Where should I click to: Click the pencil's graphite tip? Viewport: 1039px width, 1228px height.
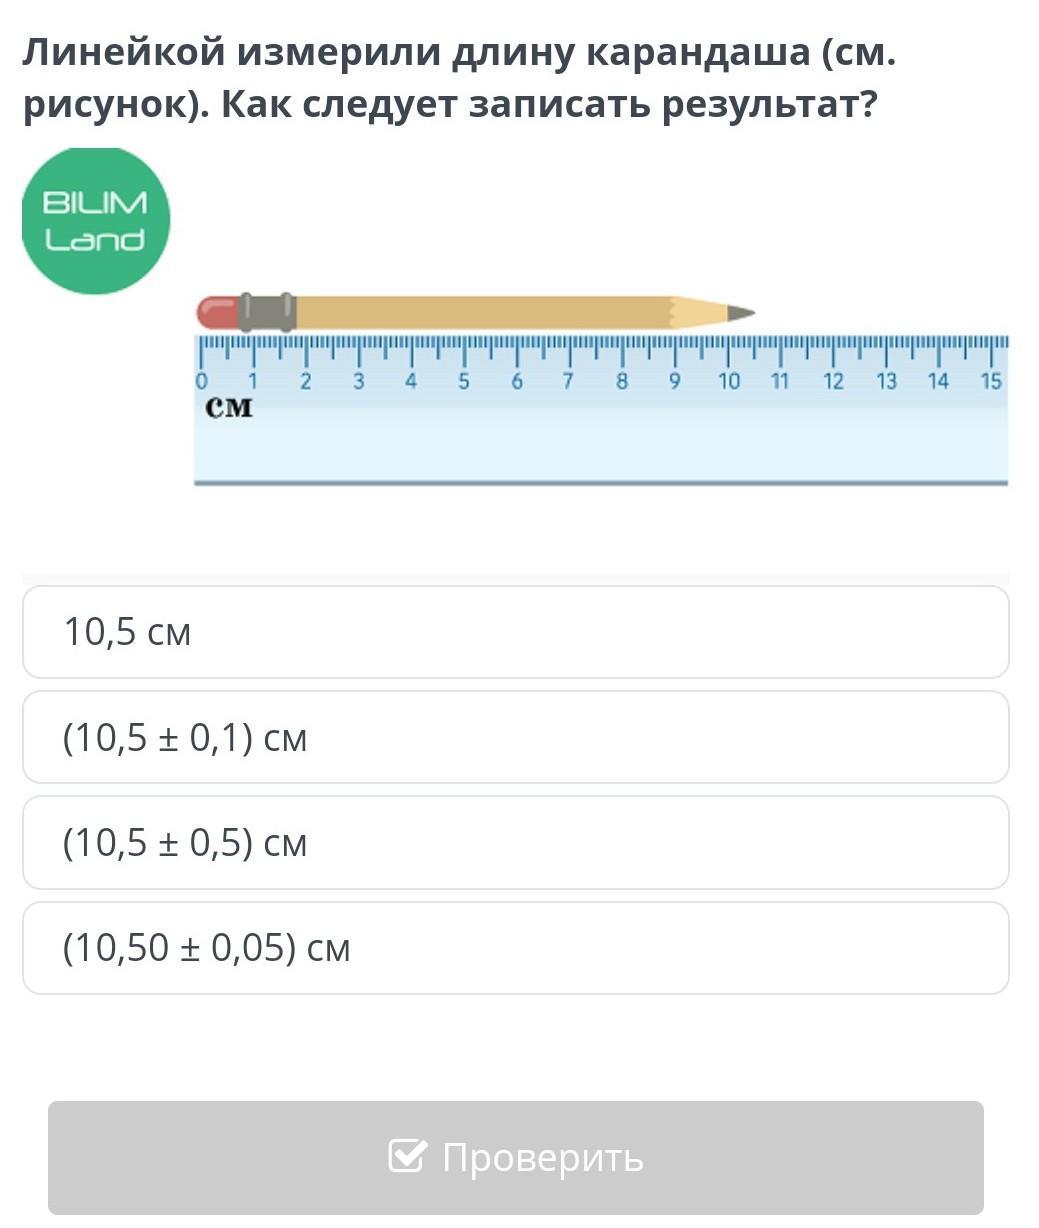pos(741,313)
